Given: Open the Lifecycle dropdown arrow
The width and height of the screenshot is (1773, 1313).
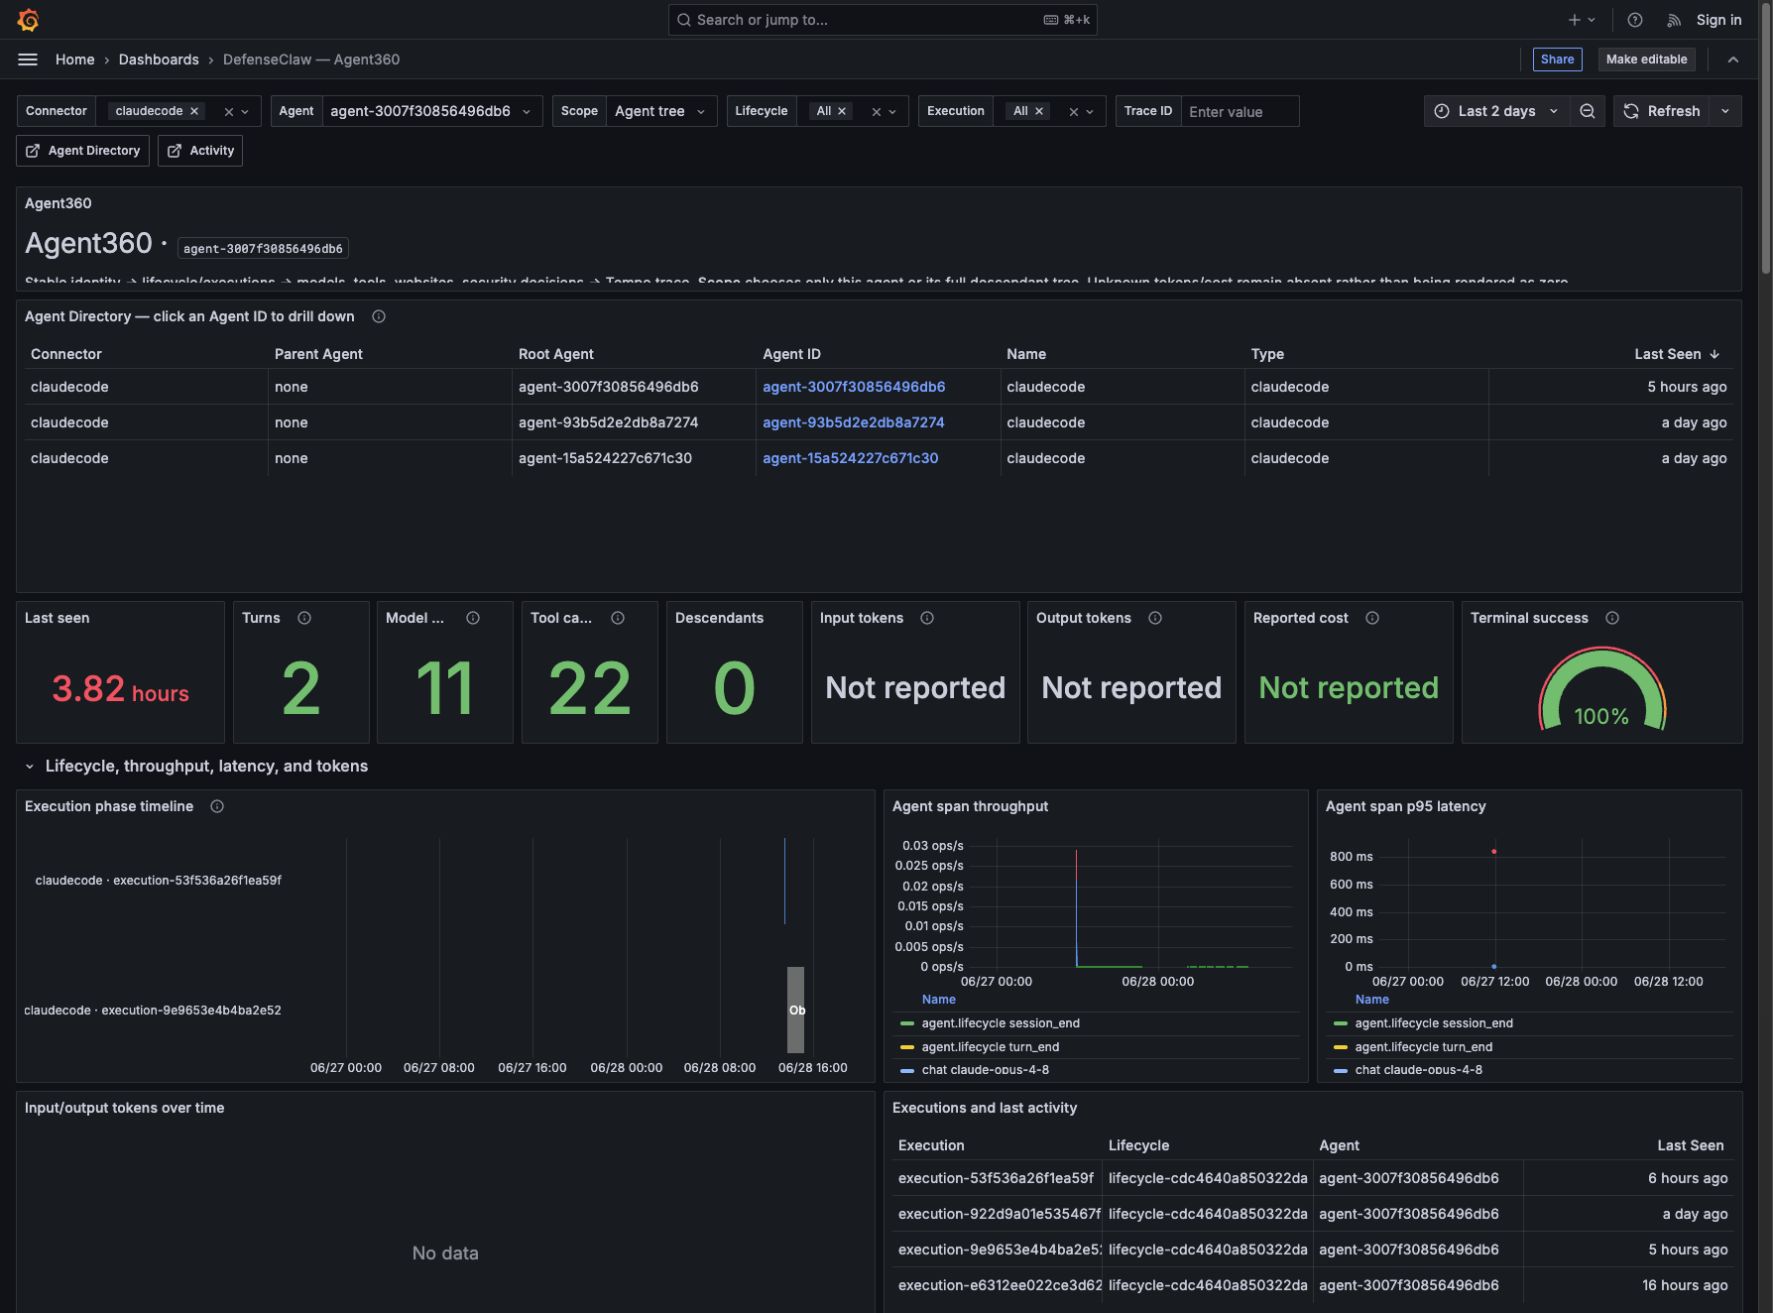Looking at the screenshot, I should (x=893, y=112).
